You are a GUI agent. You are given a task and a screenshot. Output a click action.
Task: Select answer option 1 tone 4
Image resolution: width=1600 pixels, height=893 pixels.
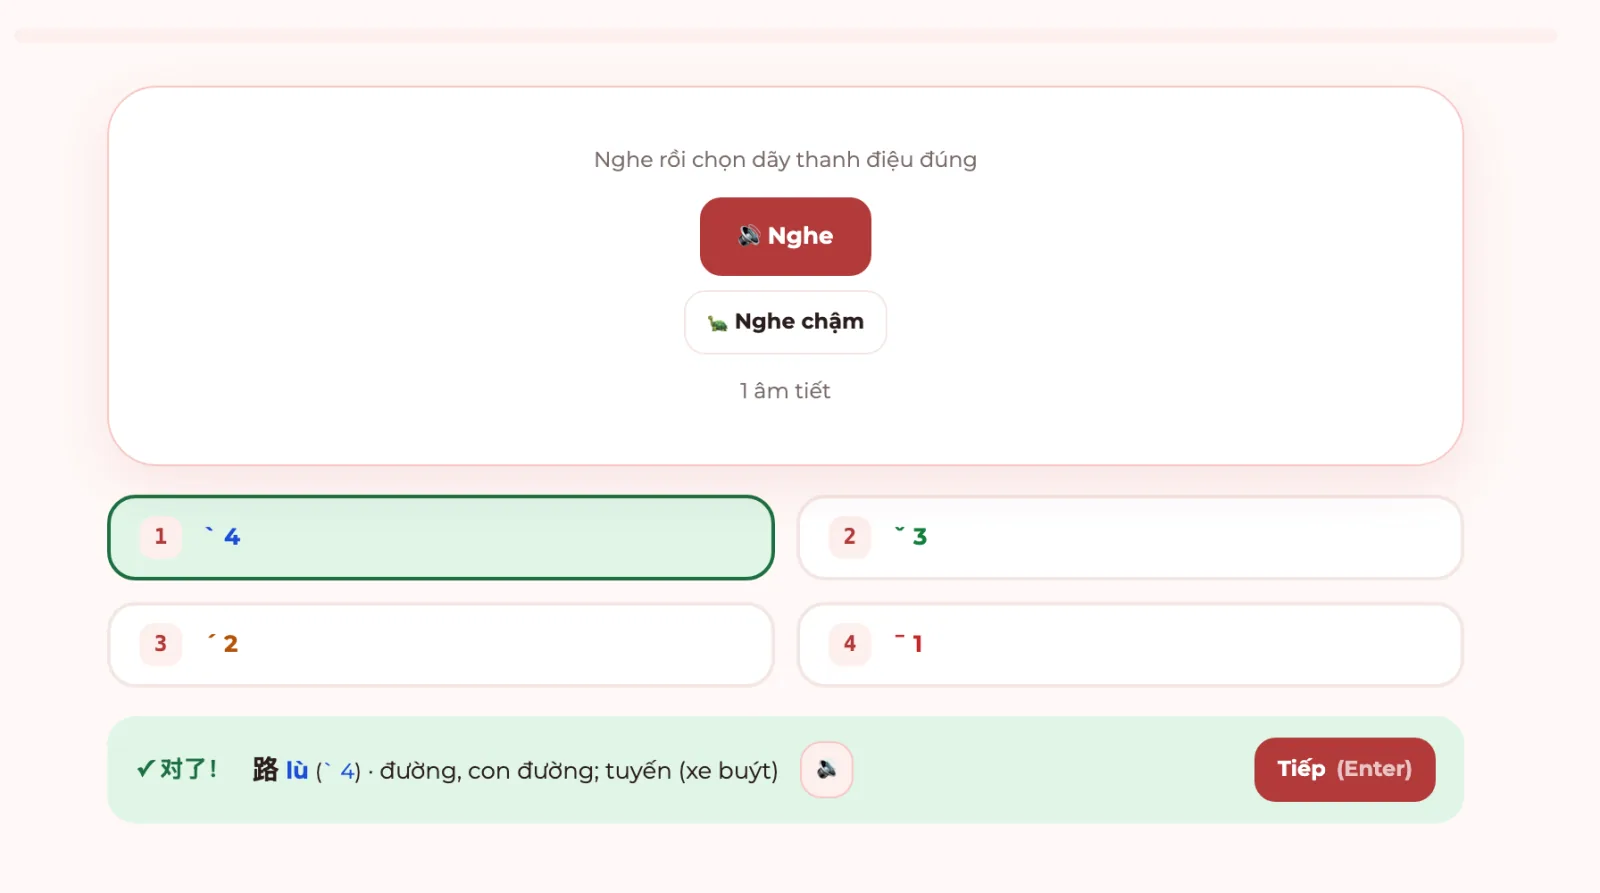click(x=441, y=537)
